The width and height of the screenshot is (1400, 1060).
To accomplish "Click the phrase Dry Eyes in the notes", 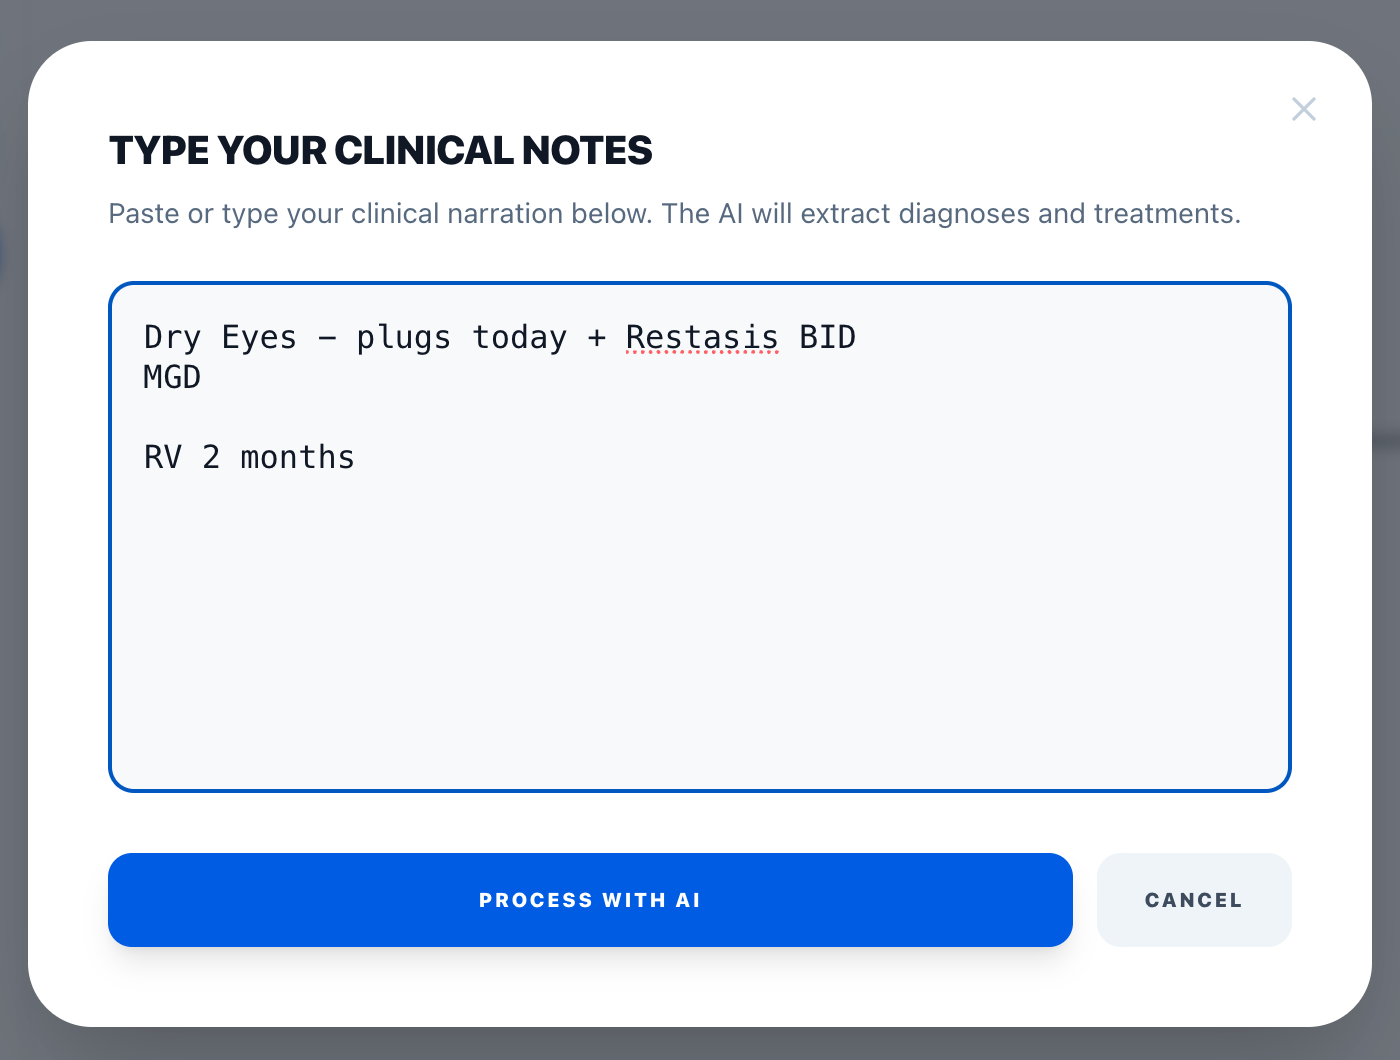I will point(219,337).
